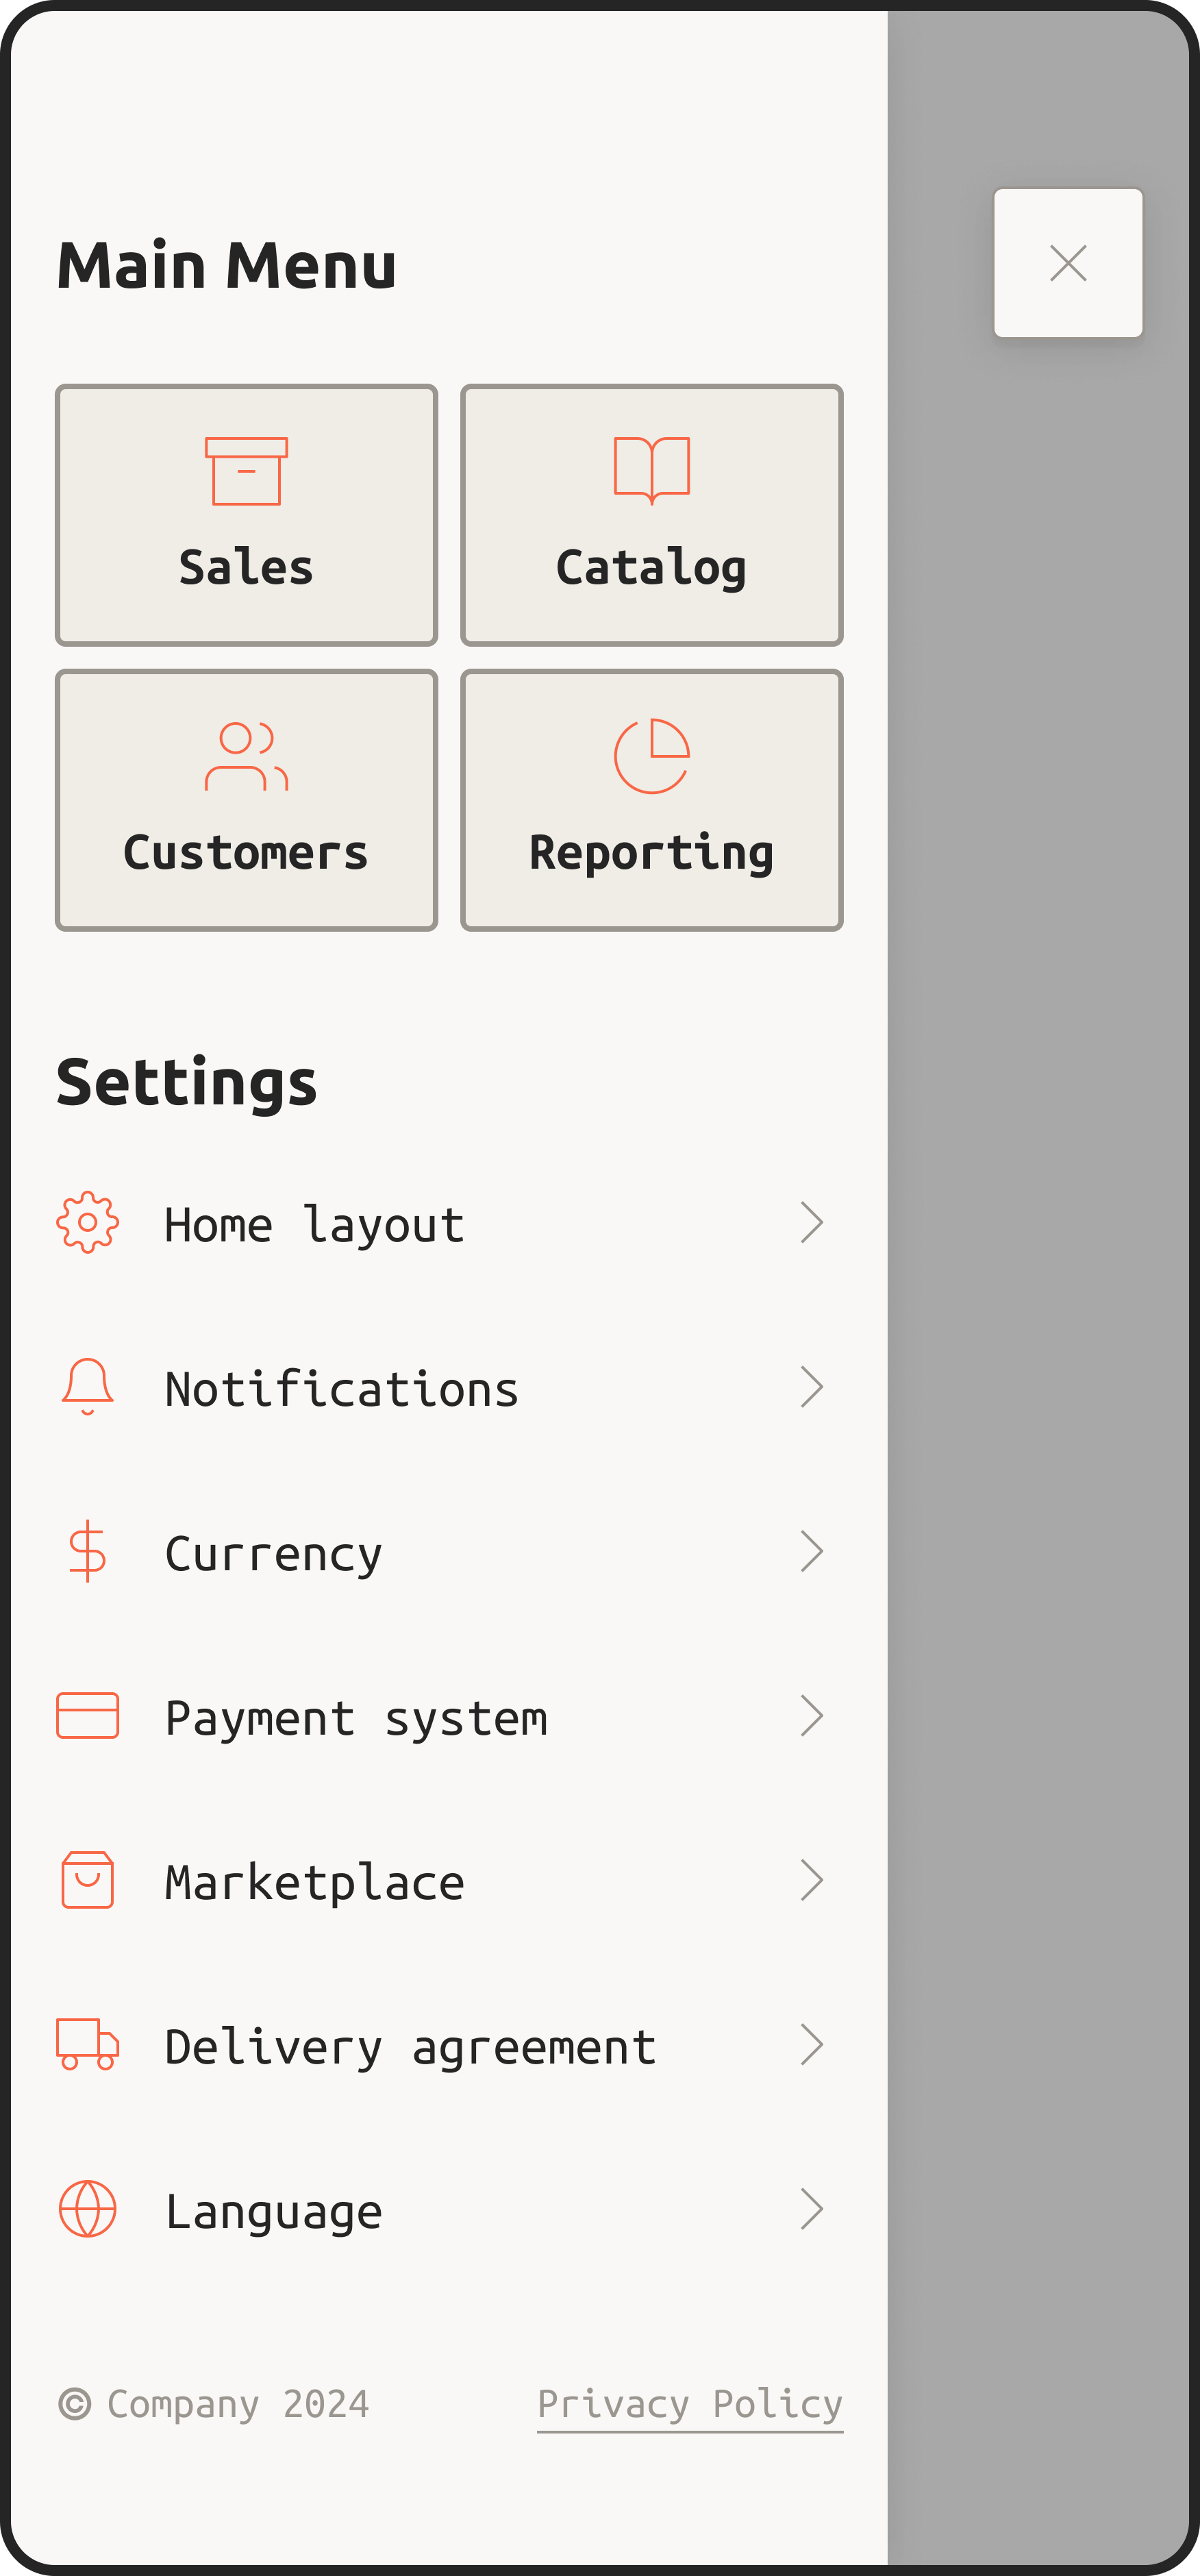Expand Currency via its chevron
This screenshot has width=1200, height=2576.
(x=812, y=1551)
